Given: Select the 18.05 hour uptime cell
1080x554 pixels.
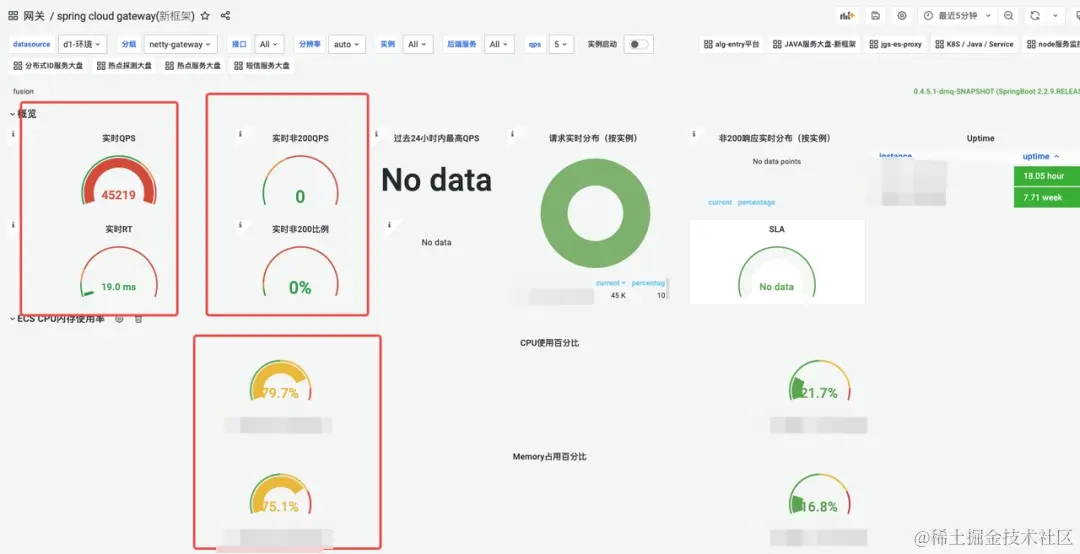Looking at the screenshot, I should pos(1047,176).
